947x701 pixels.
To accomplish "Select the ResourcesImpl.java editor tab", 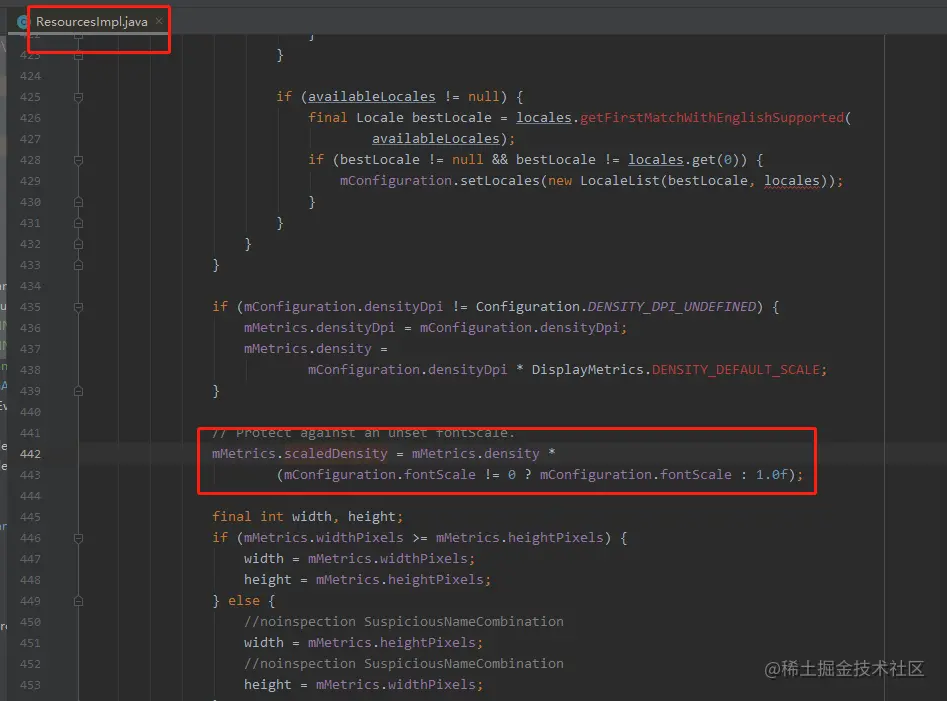I will pyautogui.click(x=91, y=22).
